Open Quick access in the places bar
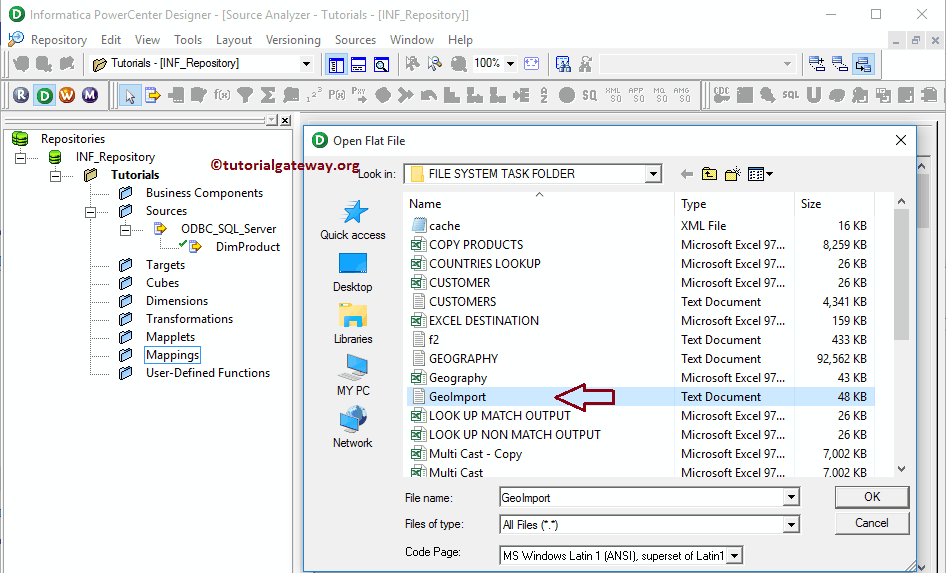 [353, 221]
